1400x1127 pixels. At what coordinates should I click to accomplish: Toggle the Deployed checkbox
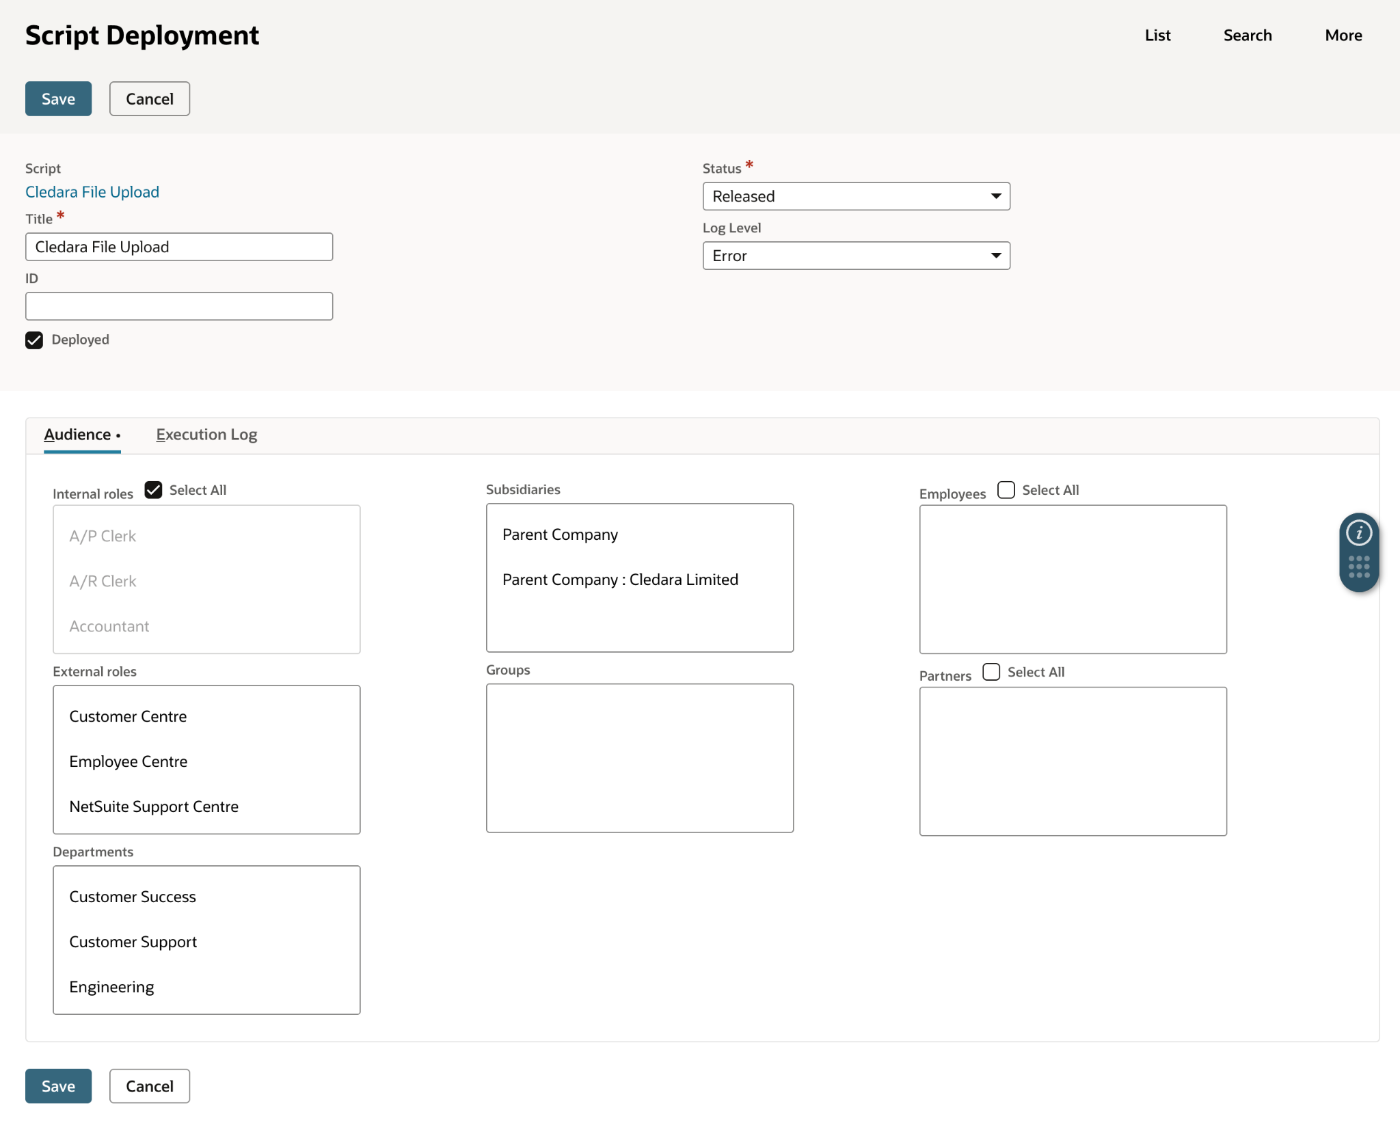(34, 340)
